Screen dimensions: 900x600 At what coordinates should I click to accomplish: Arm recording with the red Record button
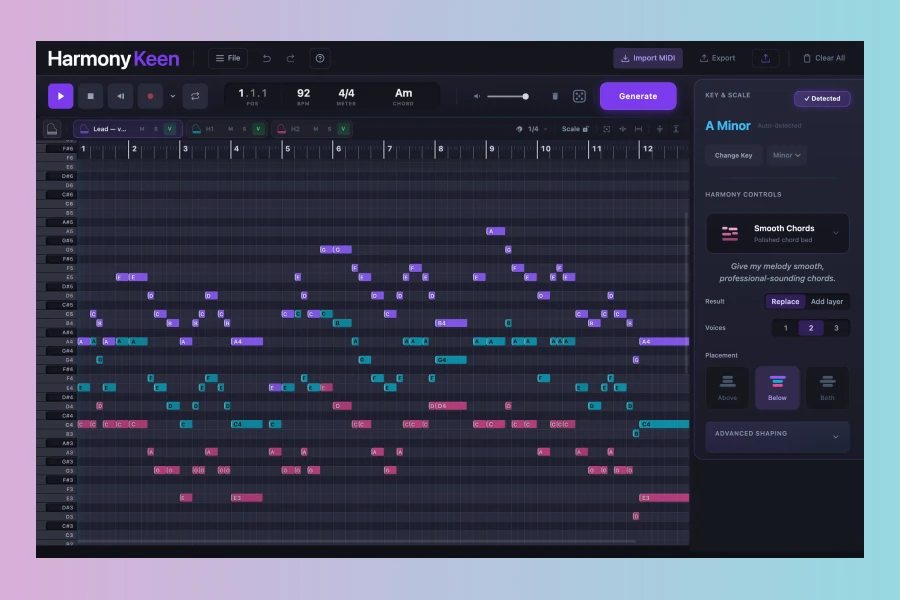click(150, 96)
